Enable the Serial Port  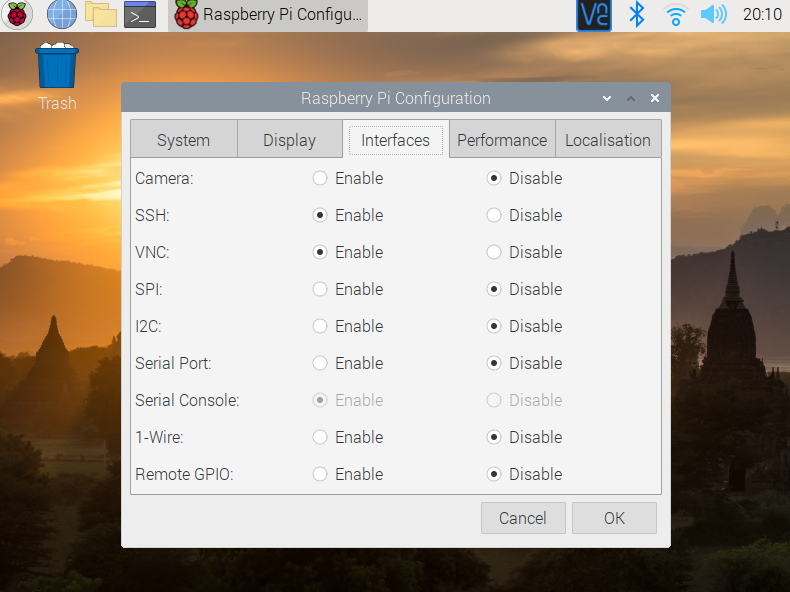tap(348, 363)
